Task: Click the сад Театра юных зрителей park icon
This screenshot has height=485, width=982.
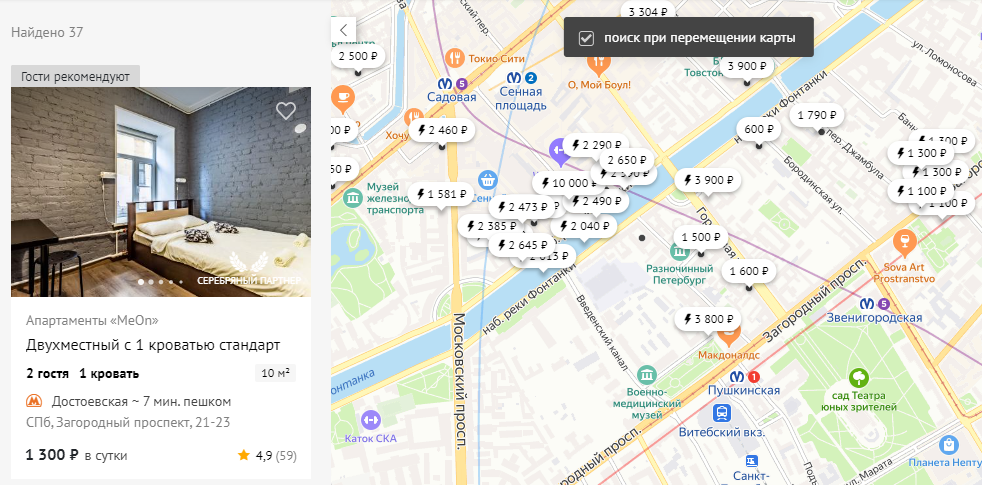Action: coord(859,378)
